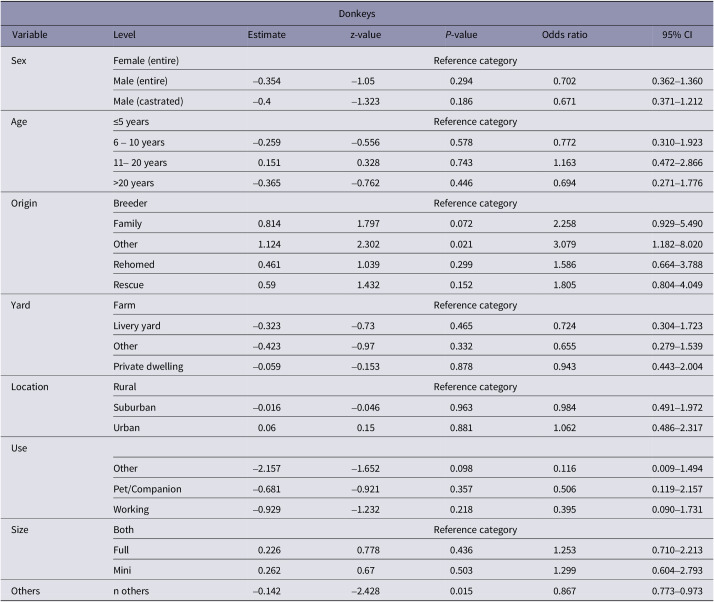Select the 95% CI column header

677,35
